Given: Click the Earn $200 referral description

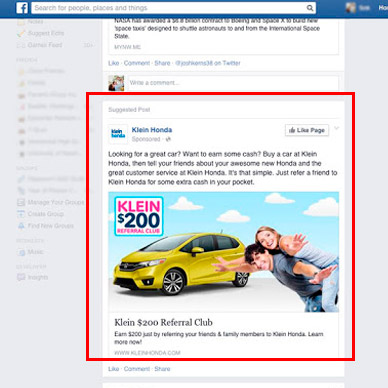Looking at the screenshot, I should point(219,338).
